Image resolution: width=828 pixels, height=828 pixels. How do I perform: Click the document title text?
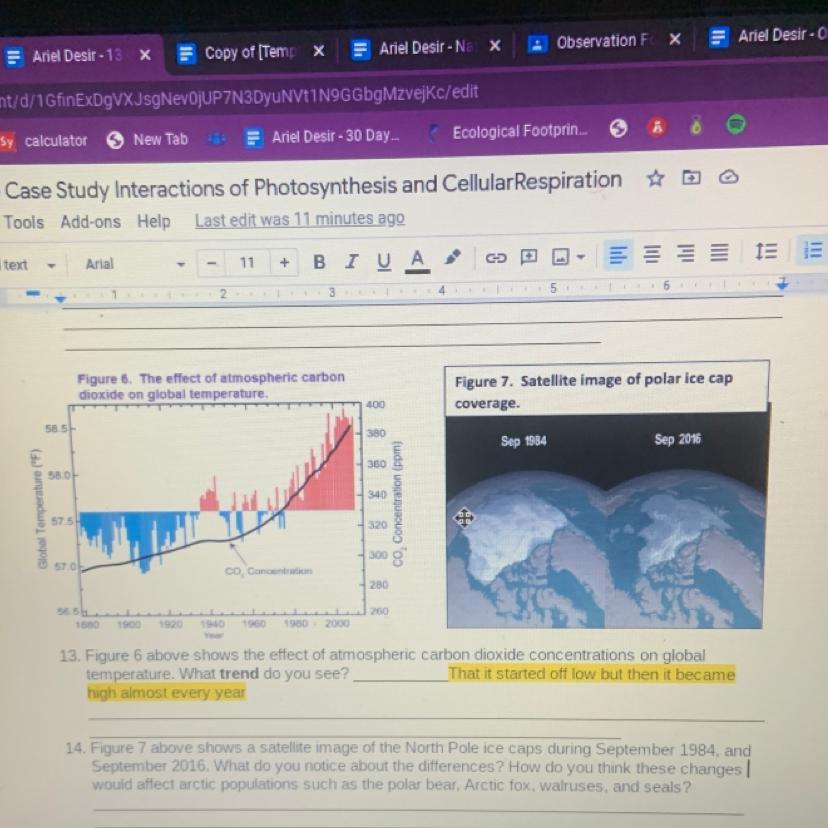tap(313, 185)
